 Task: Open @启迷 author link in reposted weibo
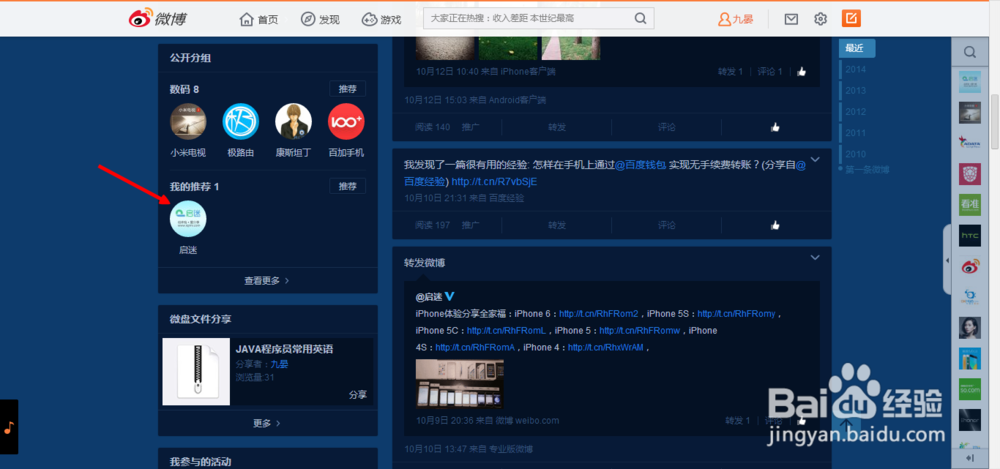click(429, 297)
